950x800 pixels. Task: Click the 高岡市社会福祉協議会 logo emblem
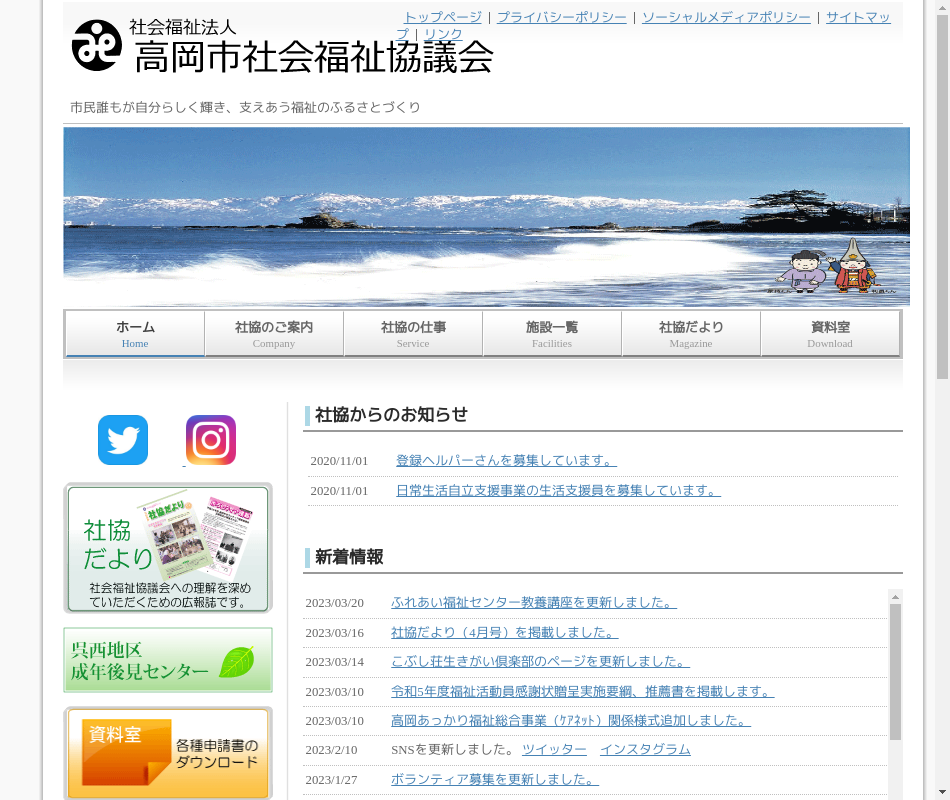pos(97,46)
